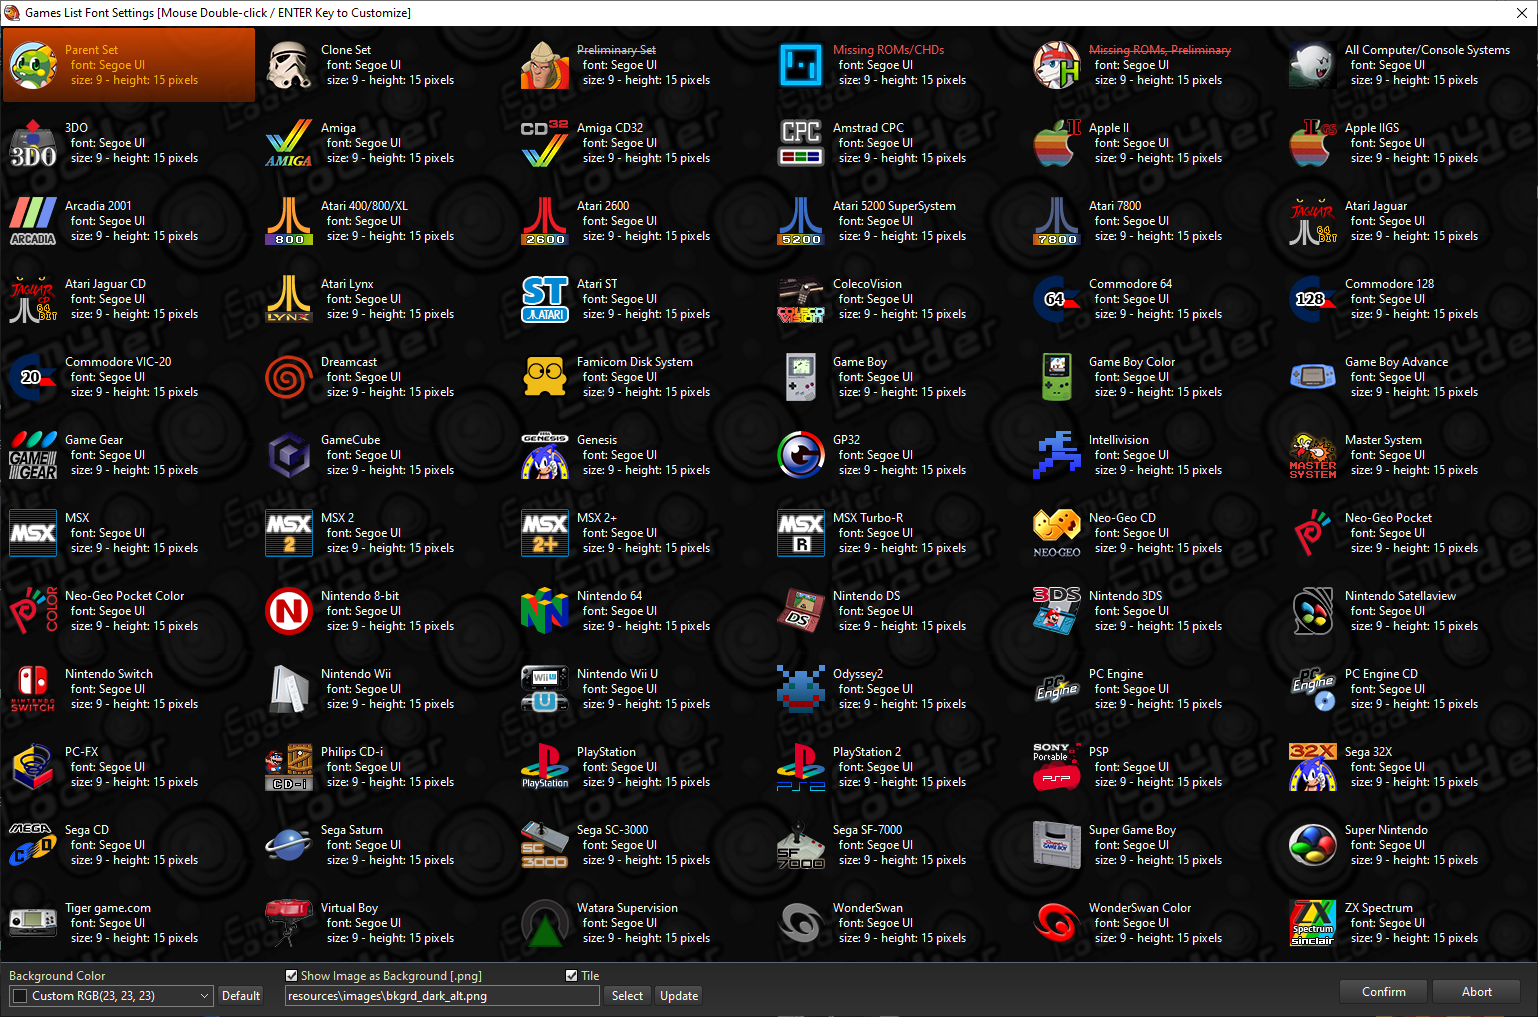The width and height of the screenshot is (1538, 1017).
Task: Select the Super Nintendo buttons icon
Action: point(1313,845)
